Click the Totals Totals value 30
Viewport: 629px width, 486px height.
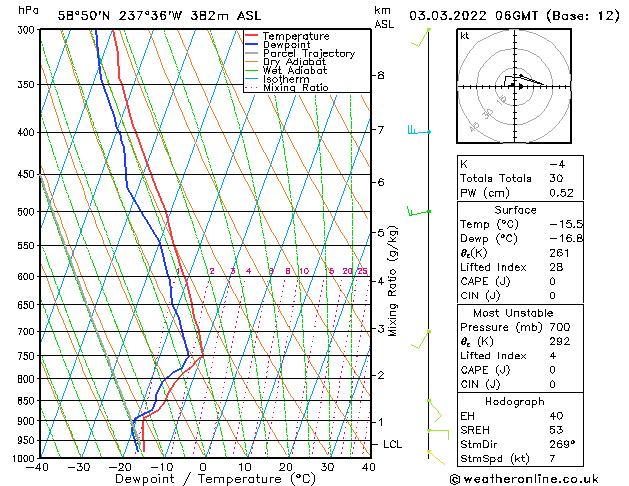click(556, 178)
